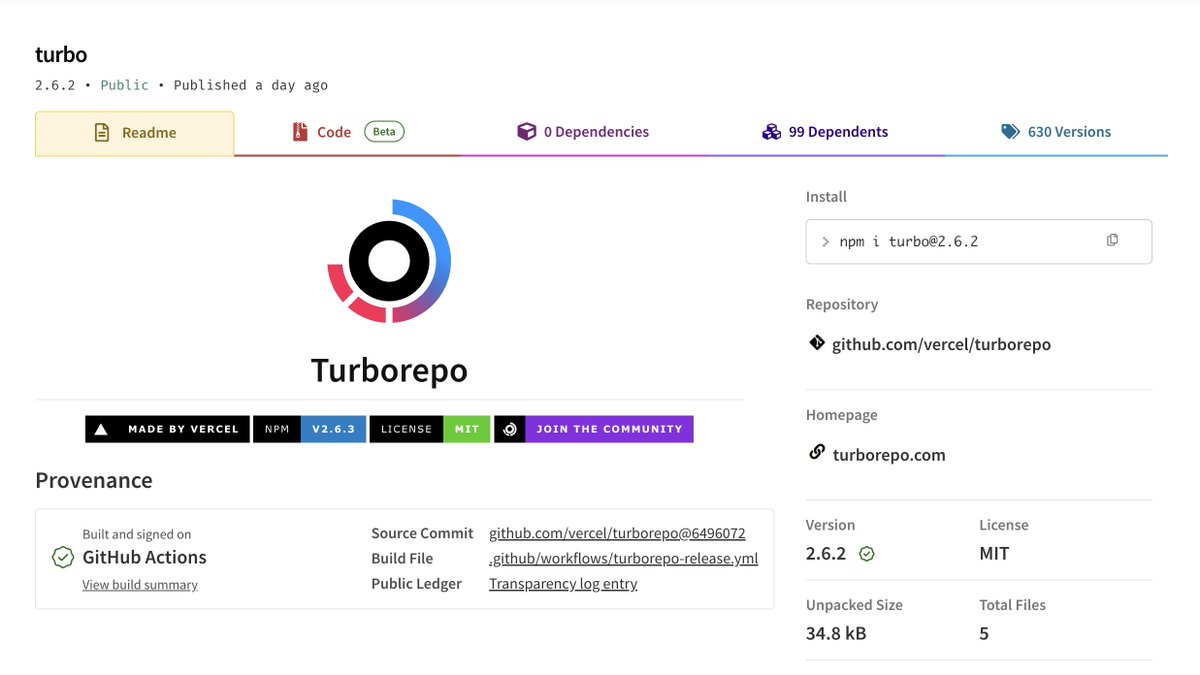This screenshot has width=1200, height=675.
Task: Click the Total Files value 5
Action: tap(984, 633)
